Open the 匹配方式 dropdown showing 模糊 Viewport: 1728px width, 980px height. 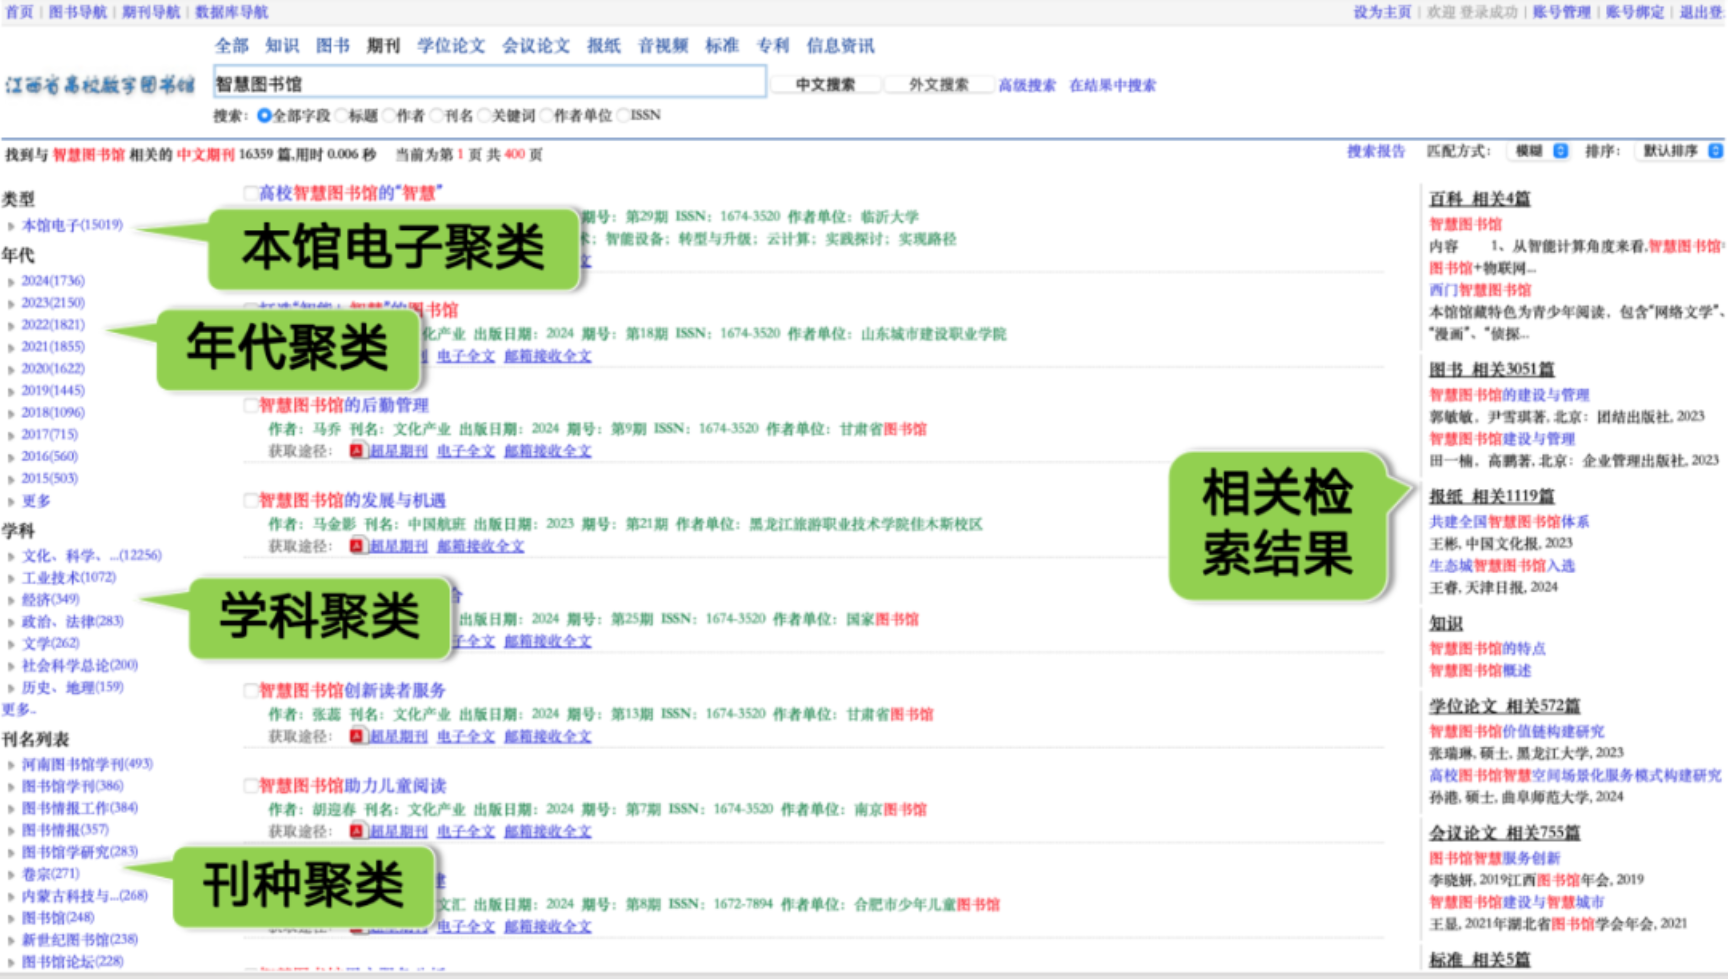[1539, 151]
